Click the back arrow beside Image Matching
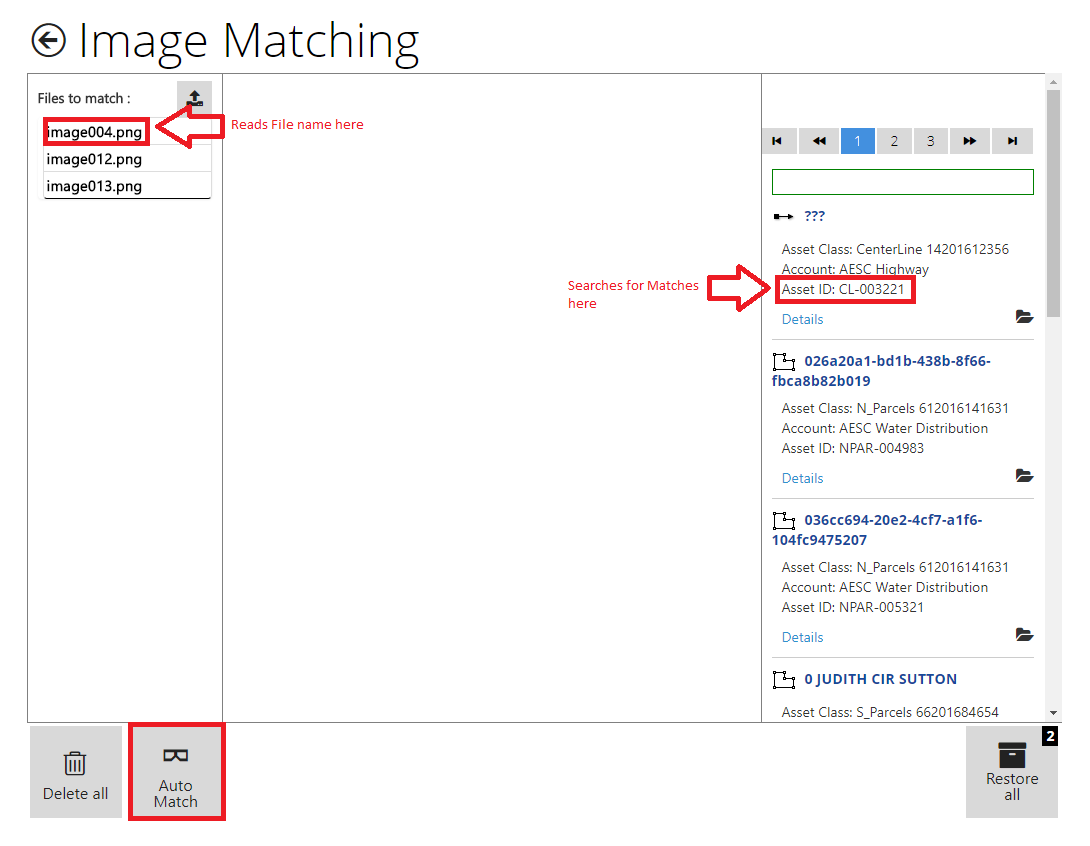Image resolution: width=1090 pixels, height=846 pixels. tap(48, 40)
